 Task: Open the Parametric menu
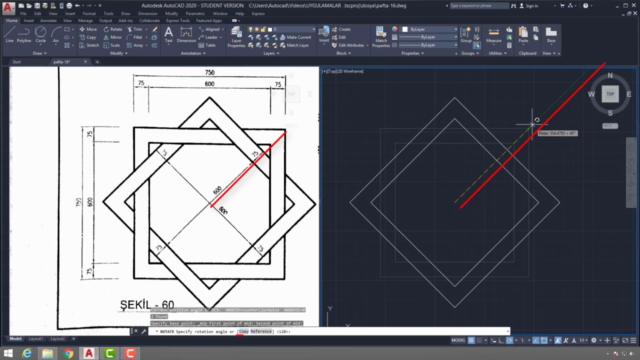pyautogui.click(x=195, y=13)
